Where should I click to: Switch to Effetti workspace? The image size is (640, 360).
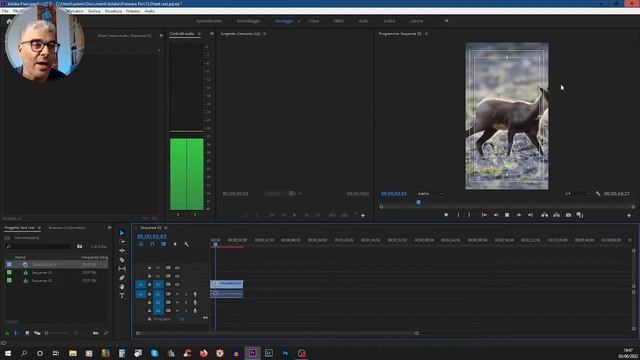[x=338, y=21]
